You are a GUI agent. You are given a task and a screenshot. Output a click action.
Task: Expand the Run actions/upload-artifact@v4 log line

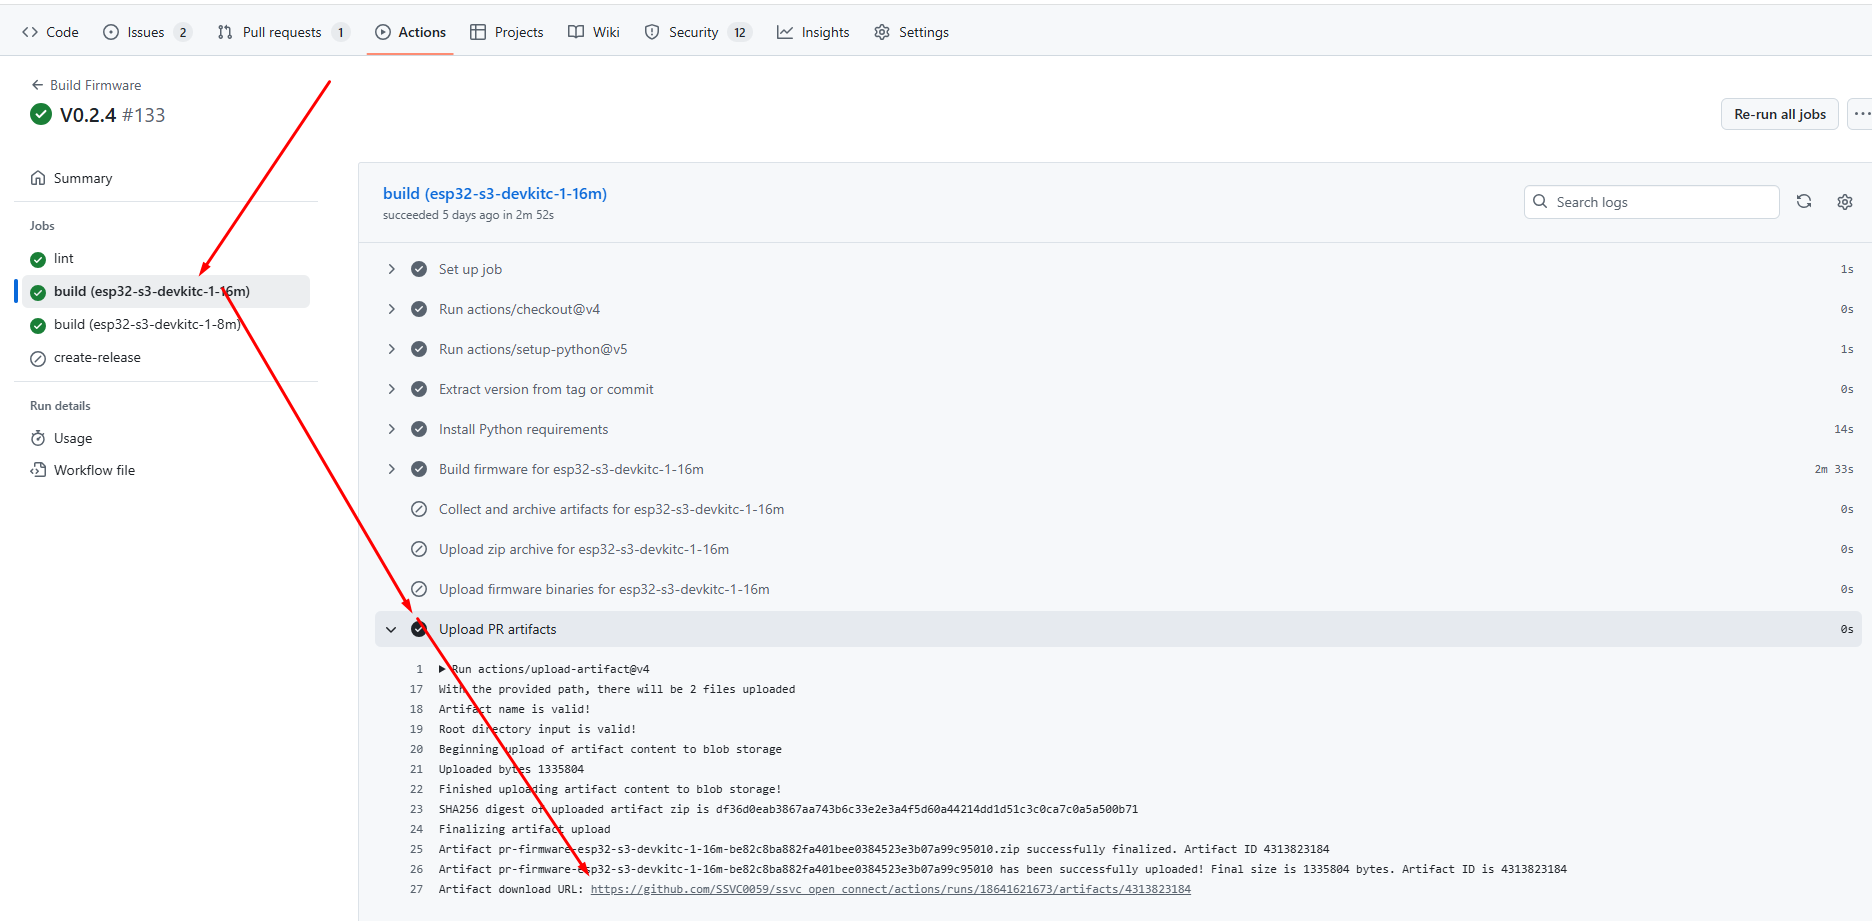click(443, 669)
